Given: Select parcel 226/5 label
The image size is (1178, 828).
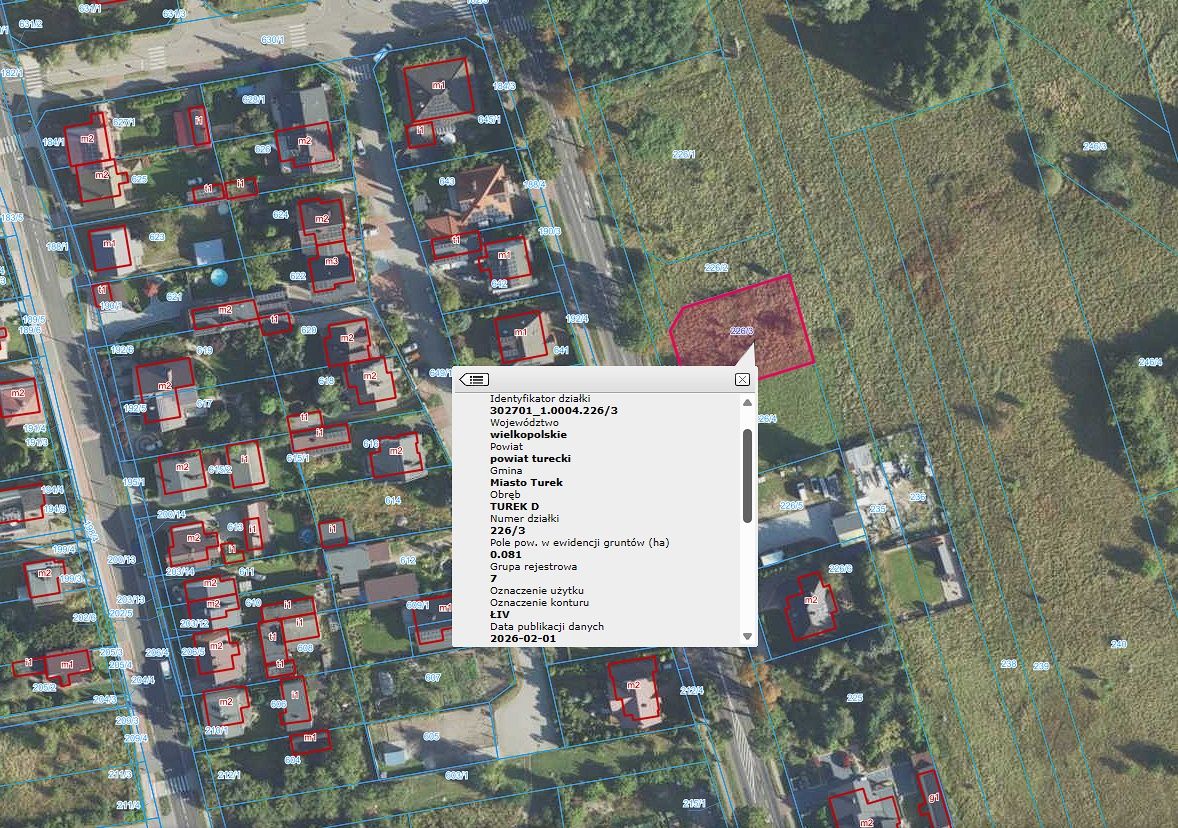Looking at the screenshot, I should point(791,506).
